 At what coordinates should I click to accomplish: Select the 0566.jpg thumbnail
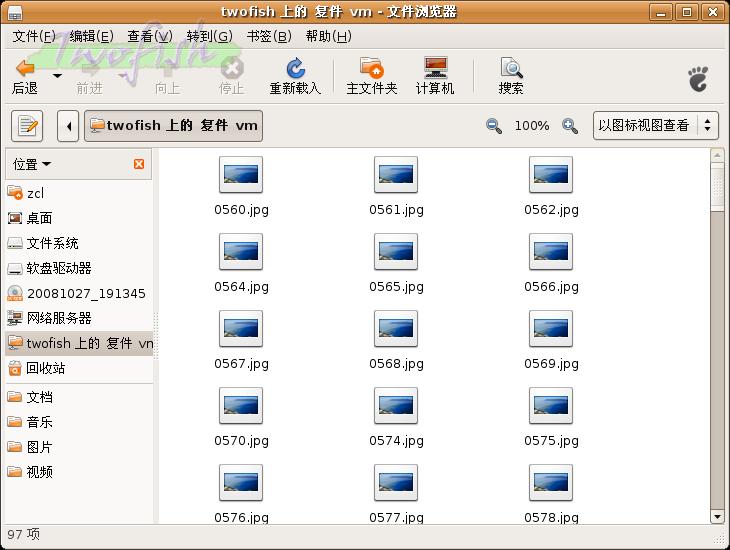551,252
